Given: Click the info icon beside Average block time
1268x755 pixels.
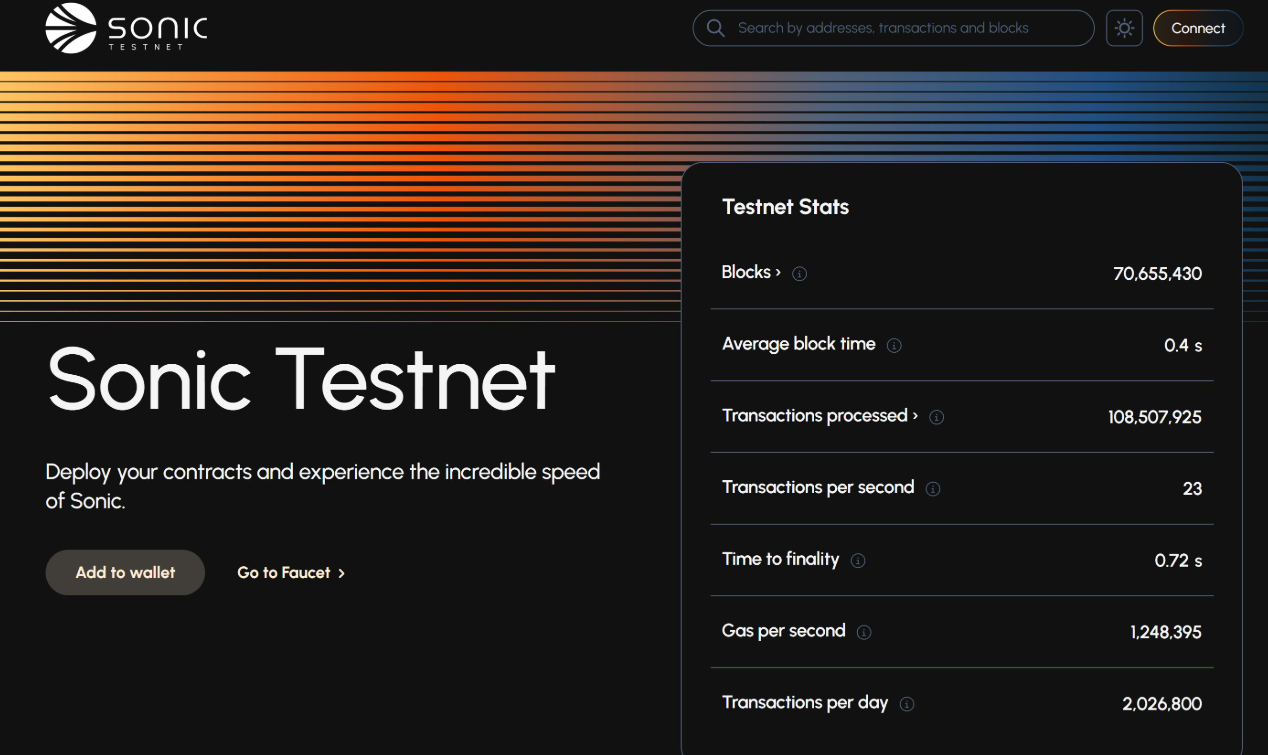Looking at the screenshot, I should coord(894,345).
